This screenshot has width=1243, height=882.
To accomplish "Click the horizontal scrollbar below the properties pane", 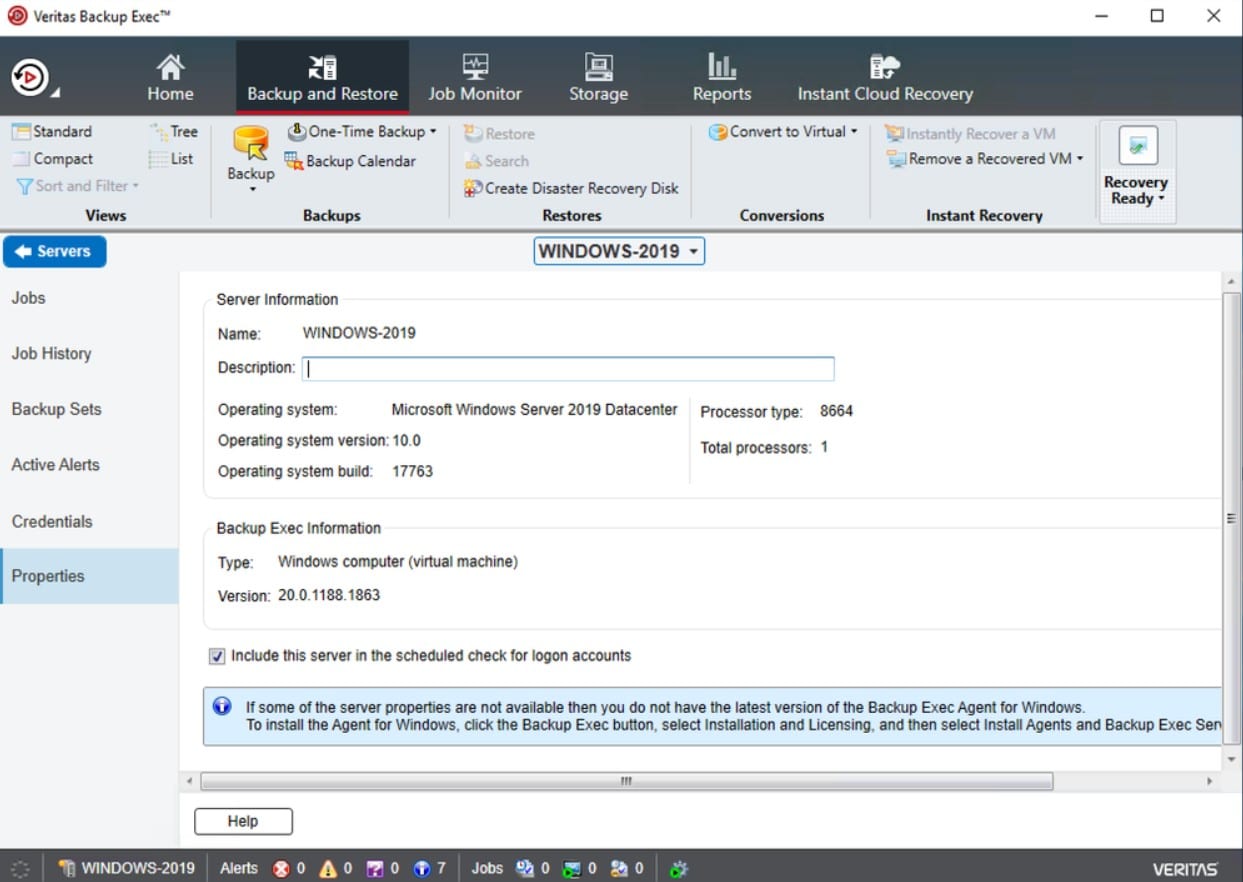I will click(x=624, y=781).
